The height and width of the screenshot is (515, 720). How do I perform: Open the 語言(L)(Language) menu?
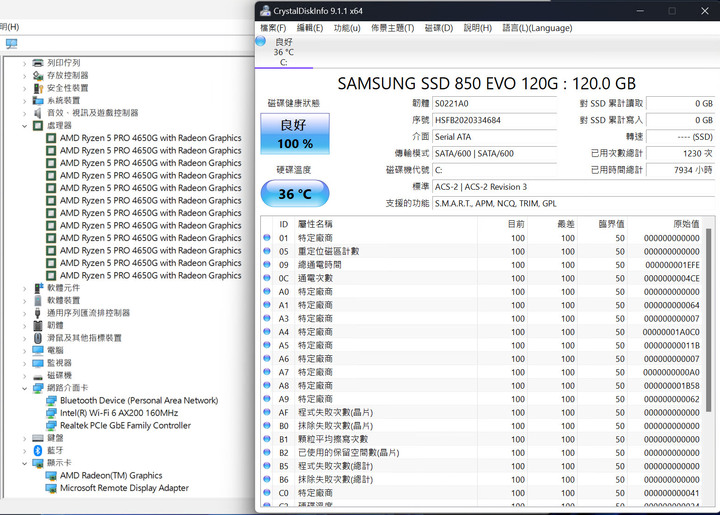click(x=537, y=28)
